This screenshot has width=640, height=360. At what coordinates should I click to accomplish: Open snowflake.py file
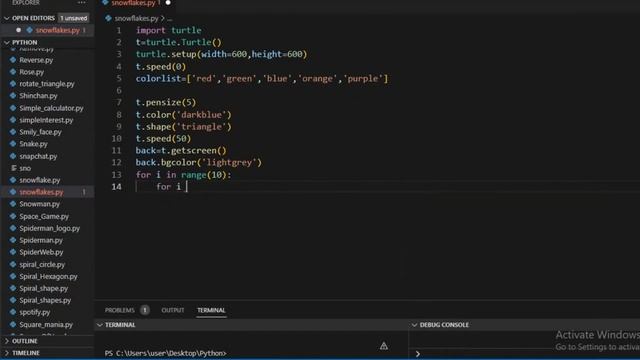tap(40, 180)
